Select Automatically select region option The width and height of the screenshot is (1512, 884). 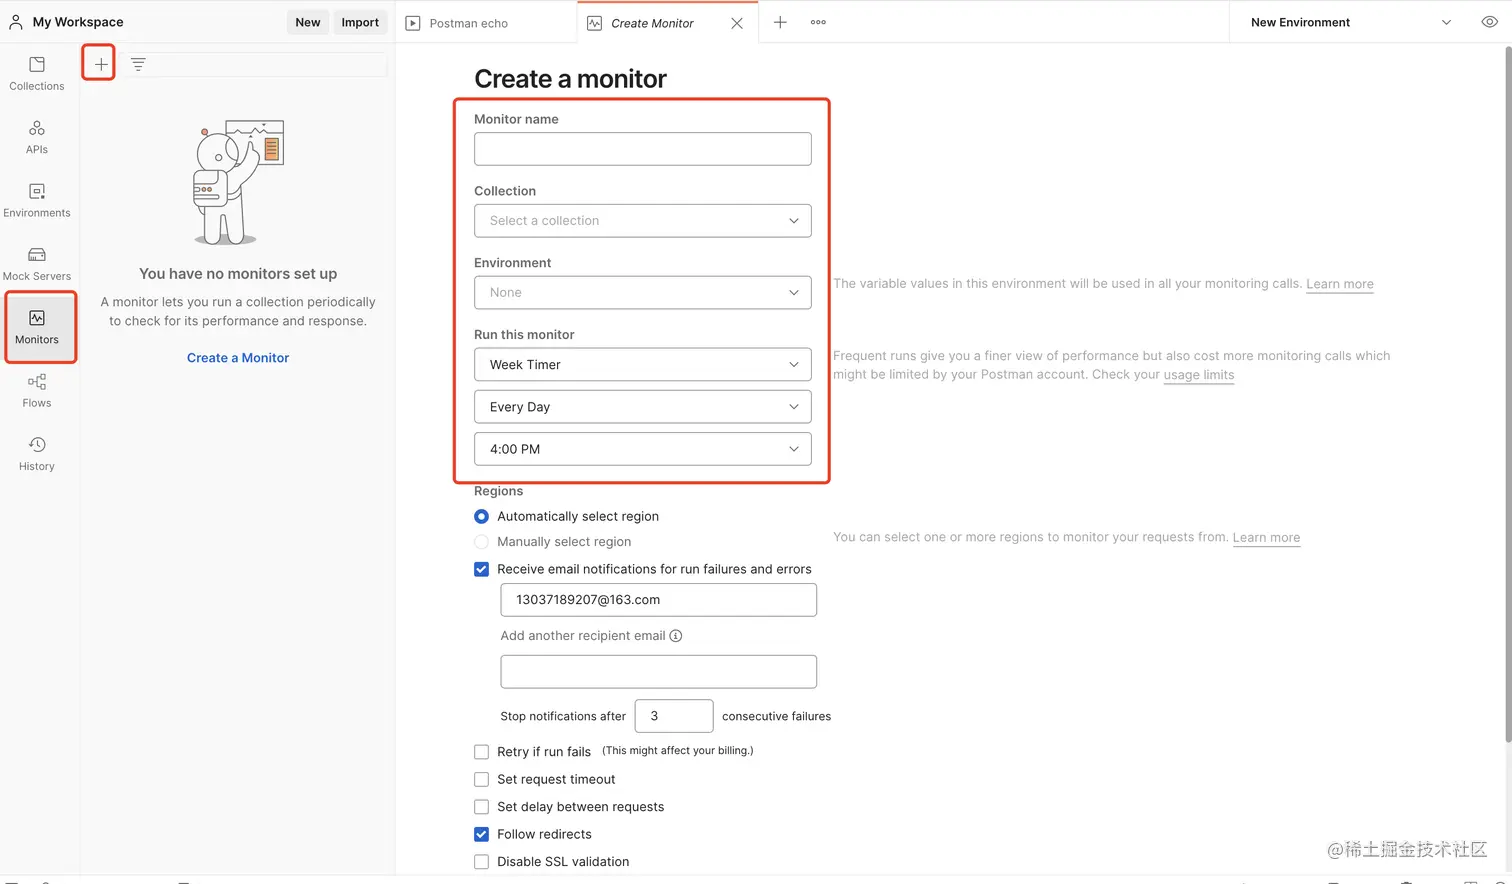click(481, 517)
